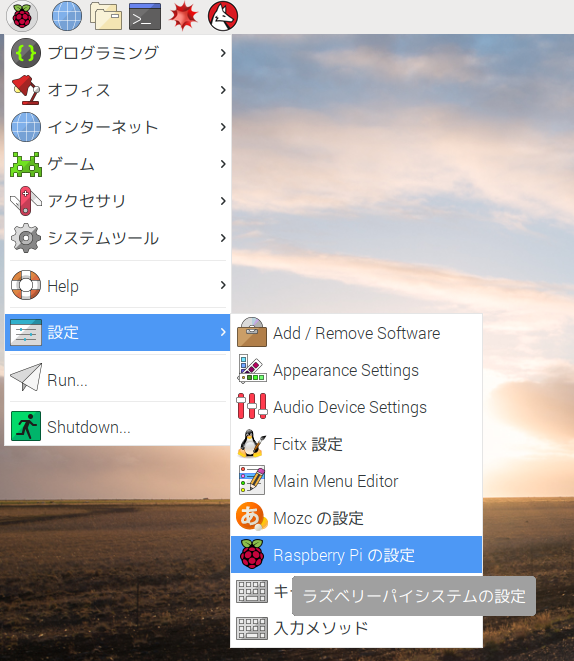The width and height of the screenshot is (574, 661).
Task: Launch the terminal icon in taskbar
Action: click(145, 16)
